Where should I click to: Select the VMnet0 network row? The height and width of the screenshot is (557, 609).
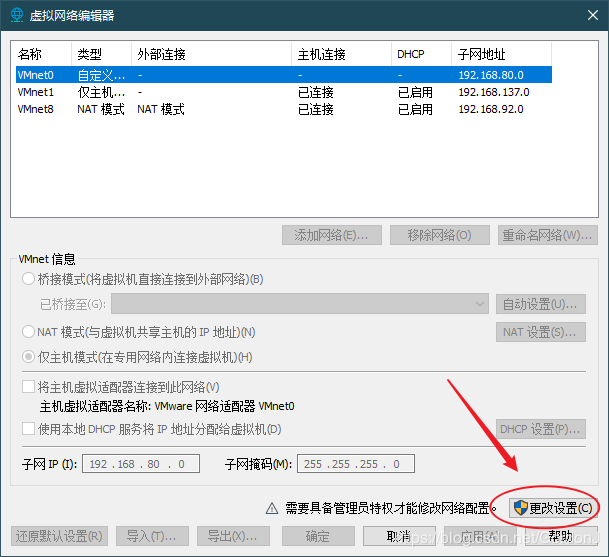tap(284, 75)
